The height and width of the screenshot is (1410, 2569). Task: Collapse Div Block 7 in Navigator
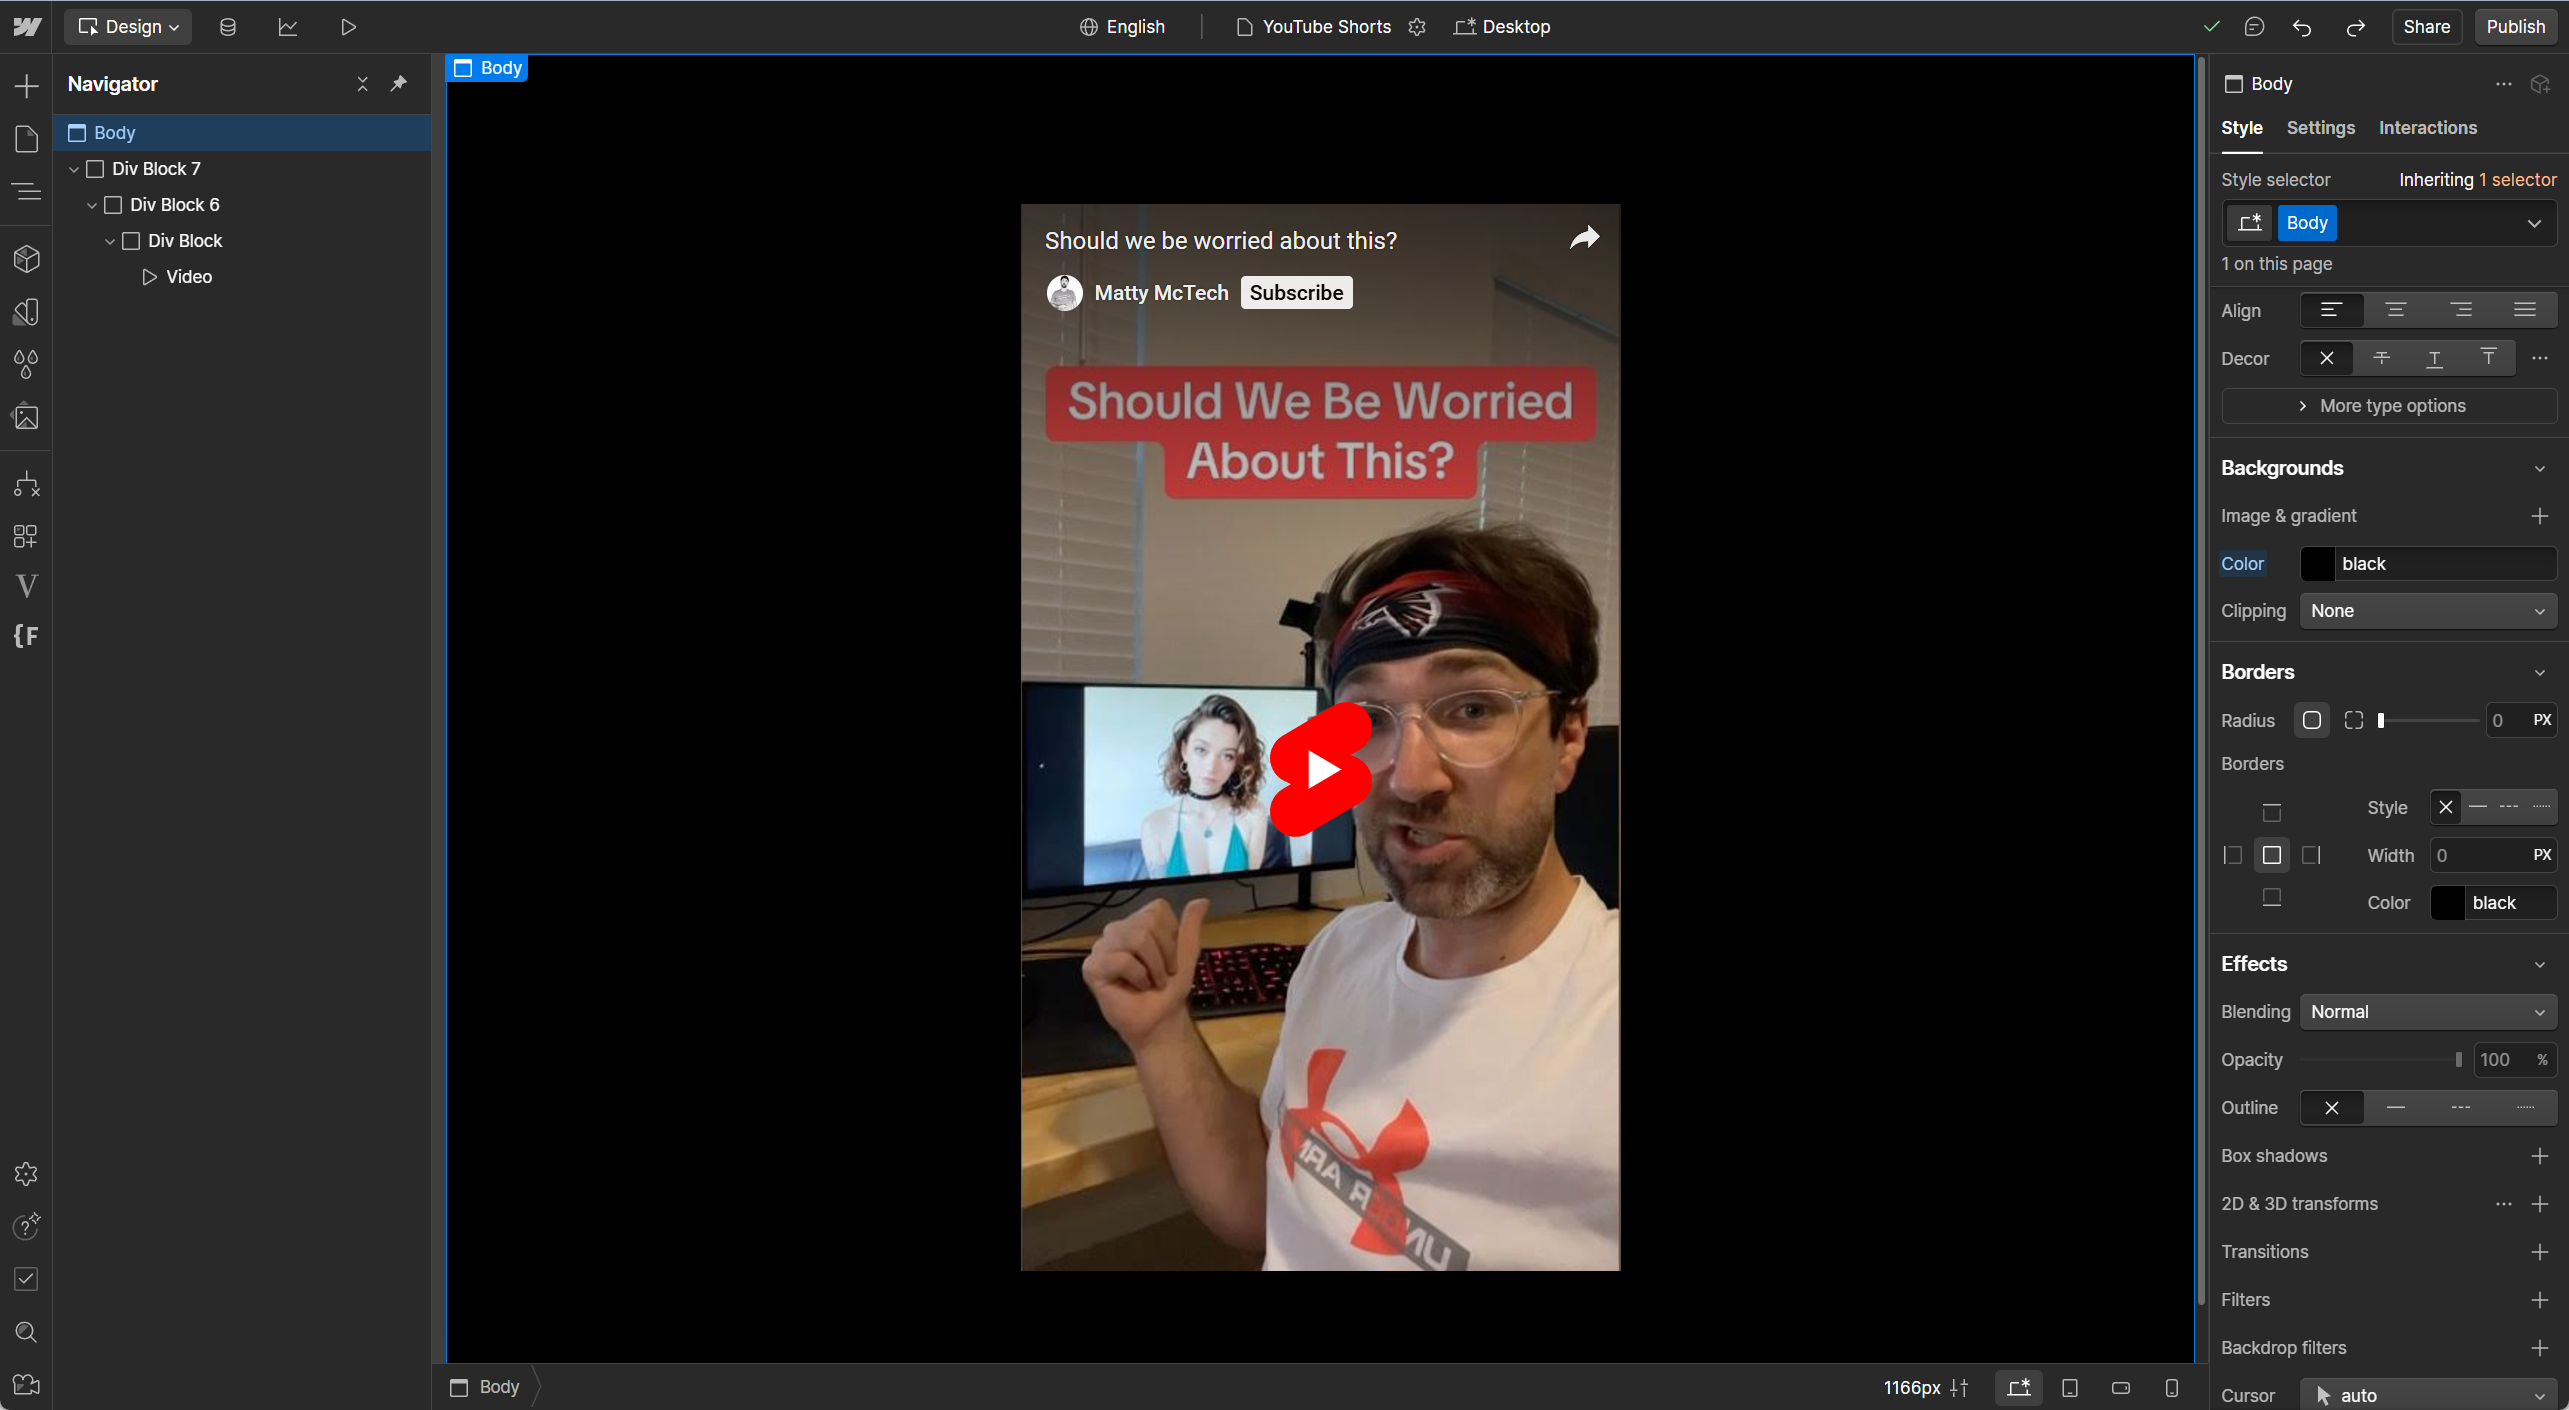[x=74, y=169]
